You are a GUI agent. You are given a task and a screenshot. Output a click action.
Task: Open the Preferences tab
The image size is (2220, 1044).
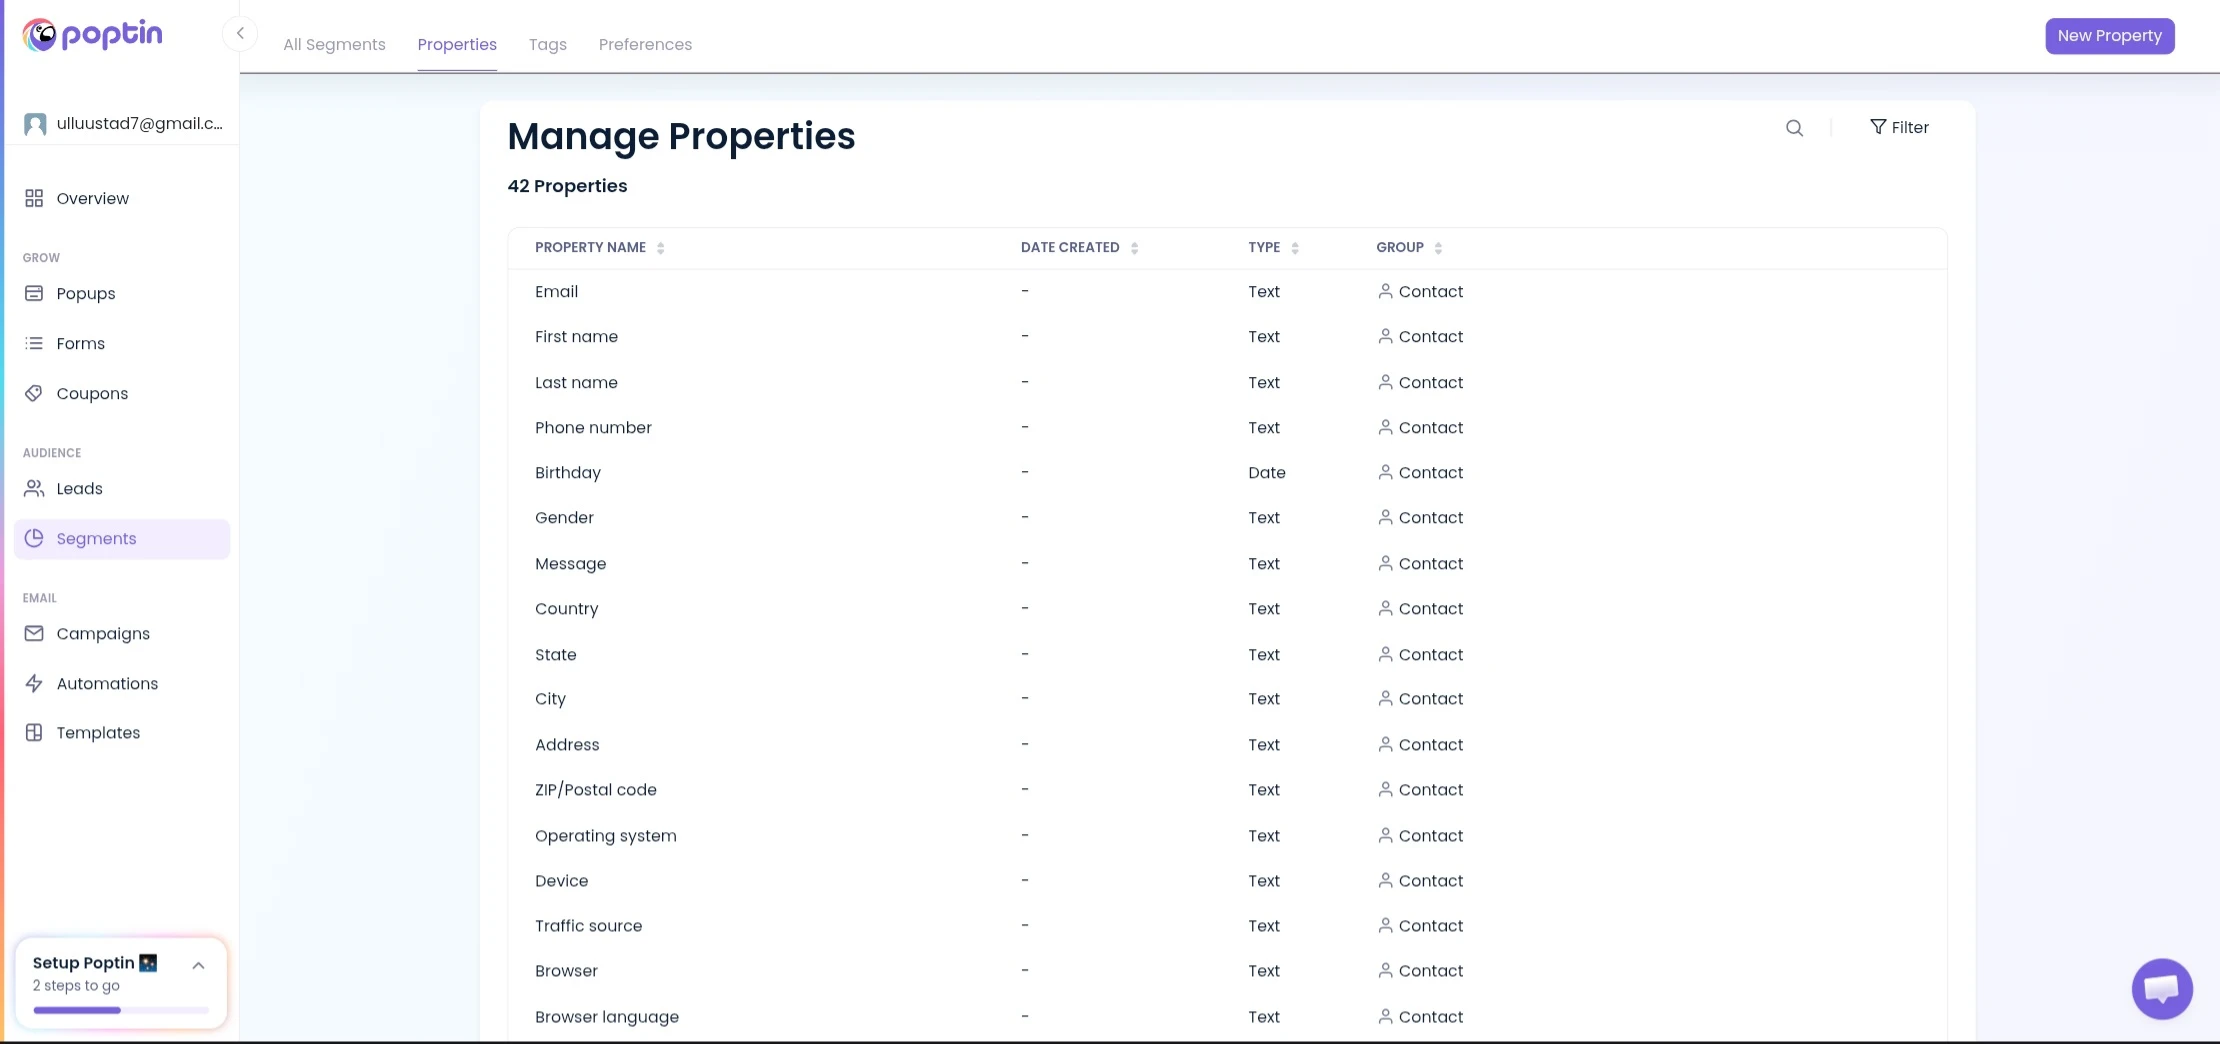645,44
